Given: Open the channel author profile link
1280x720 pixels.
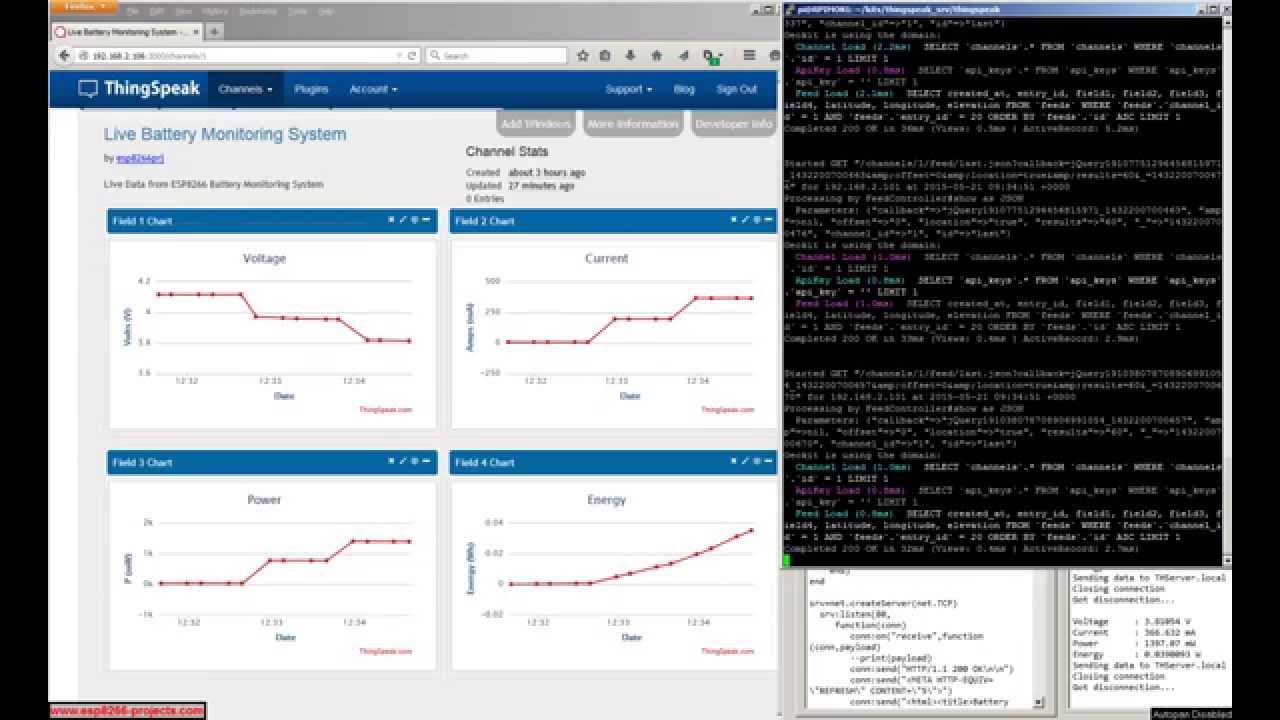Looking at the screenshot, I should pos(140,159).
